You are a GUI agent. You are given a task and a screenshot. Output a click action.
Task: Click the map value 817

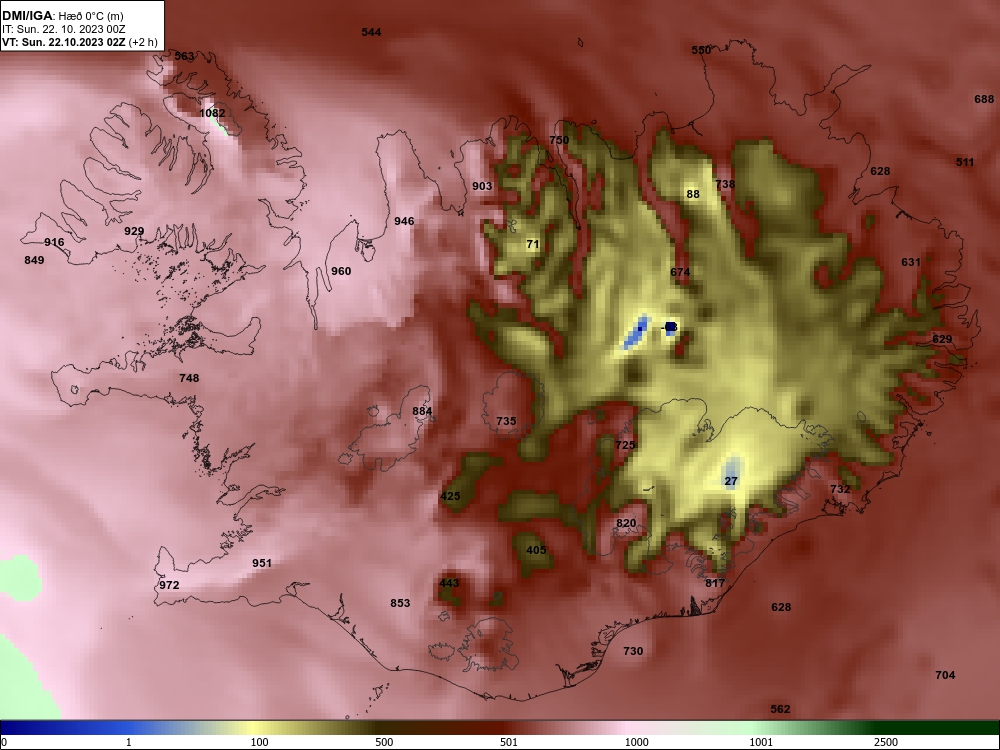(x=715, y=583)
